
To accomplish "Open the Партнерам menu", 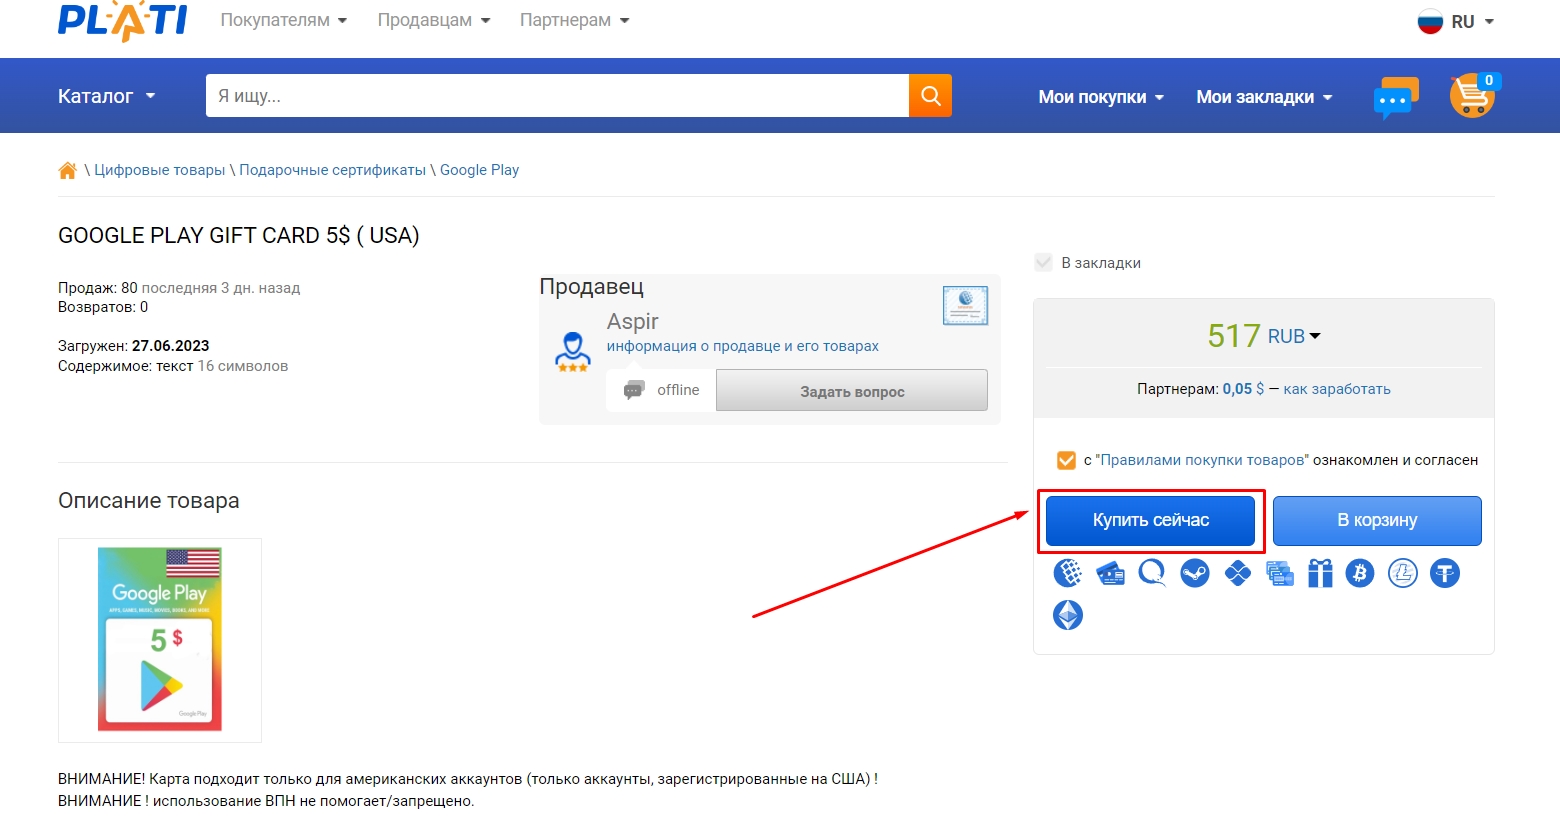I will pos(574,20).
